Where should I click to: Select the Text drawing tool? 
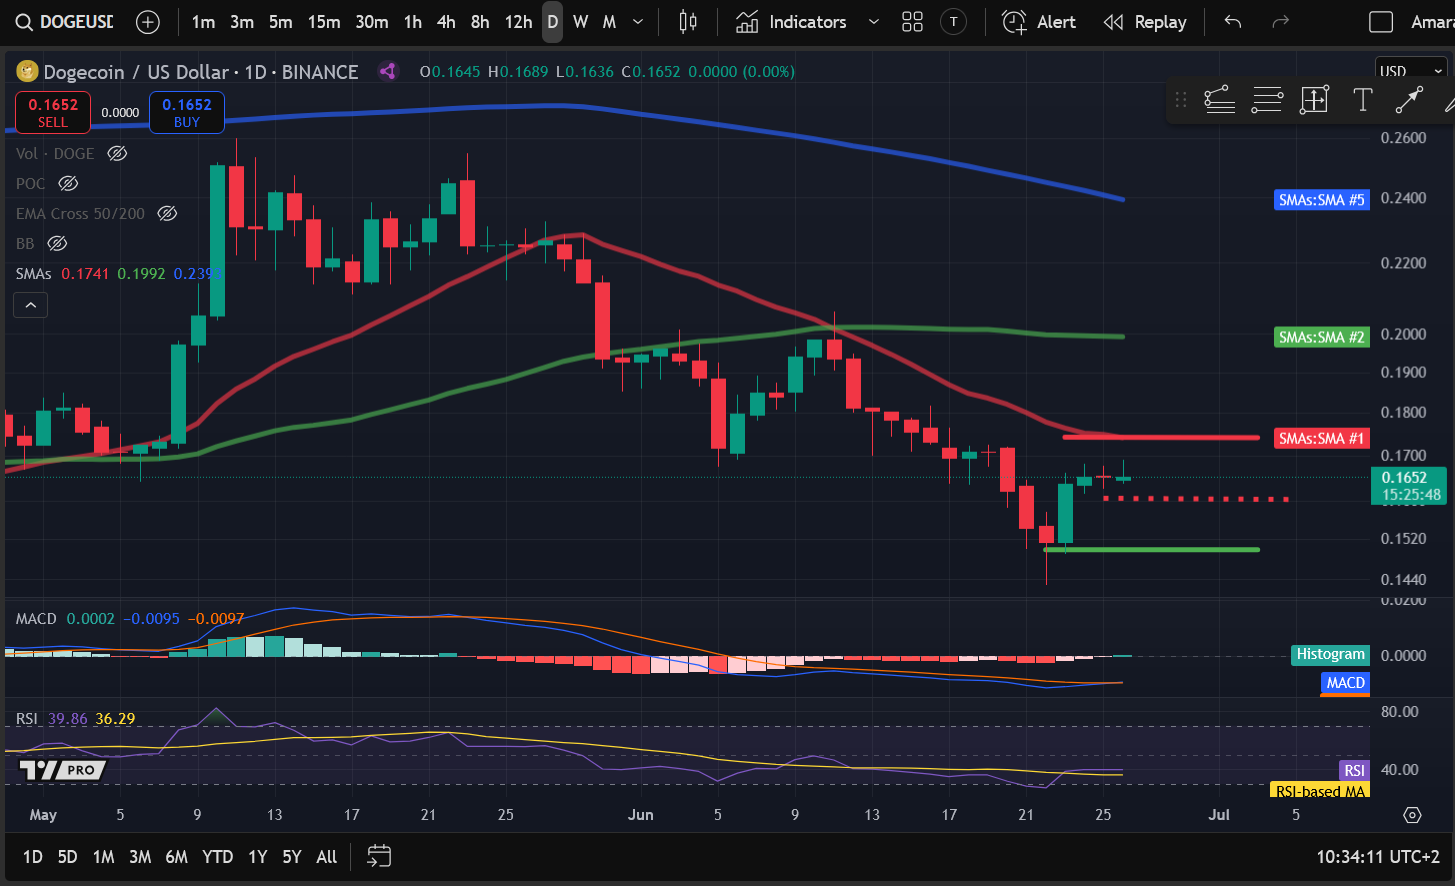coord(1362,99)
